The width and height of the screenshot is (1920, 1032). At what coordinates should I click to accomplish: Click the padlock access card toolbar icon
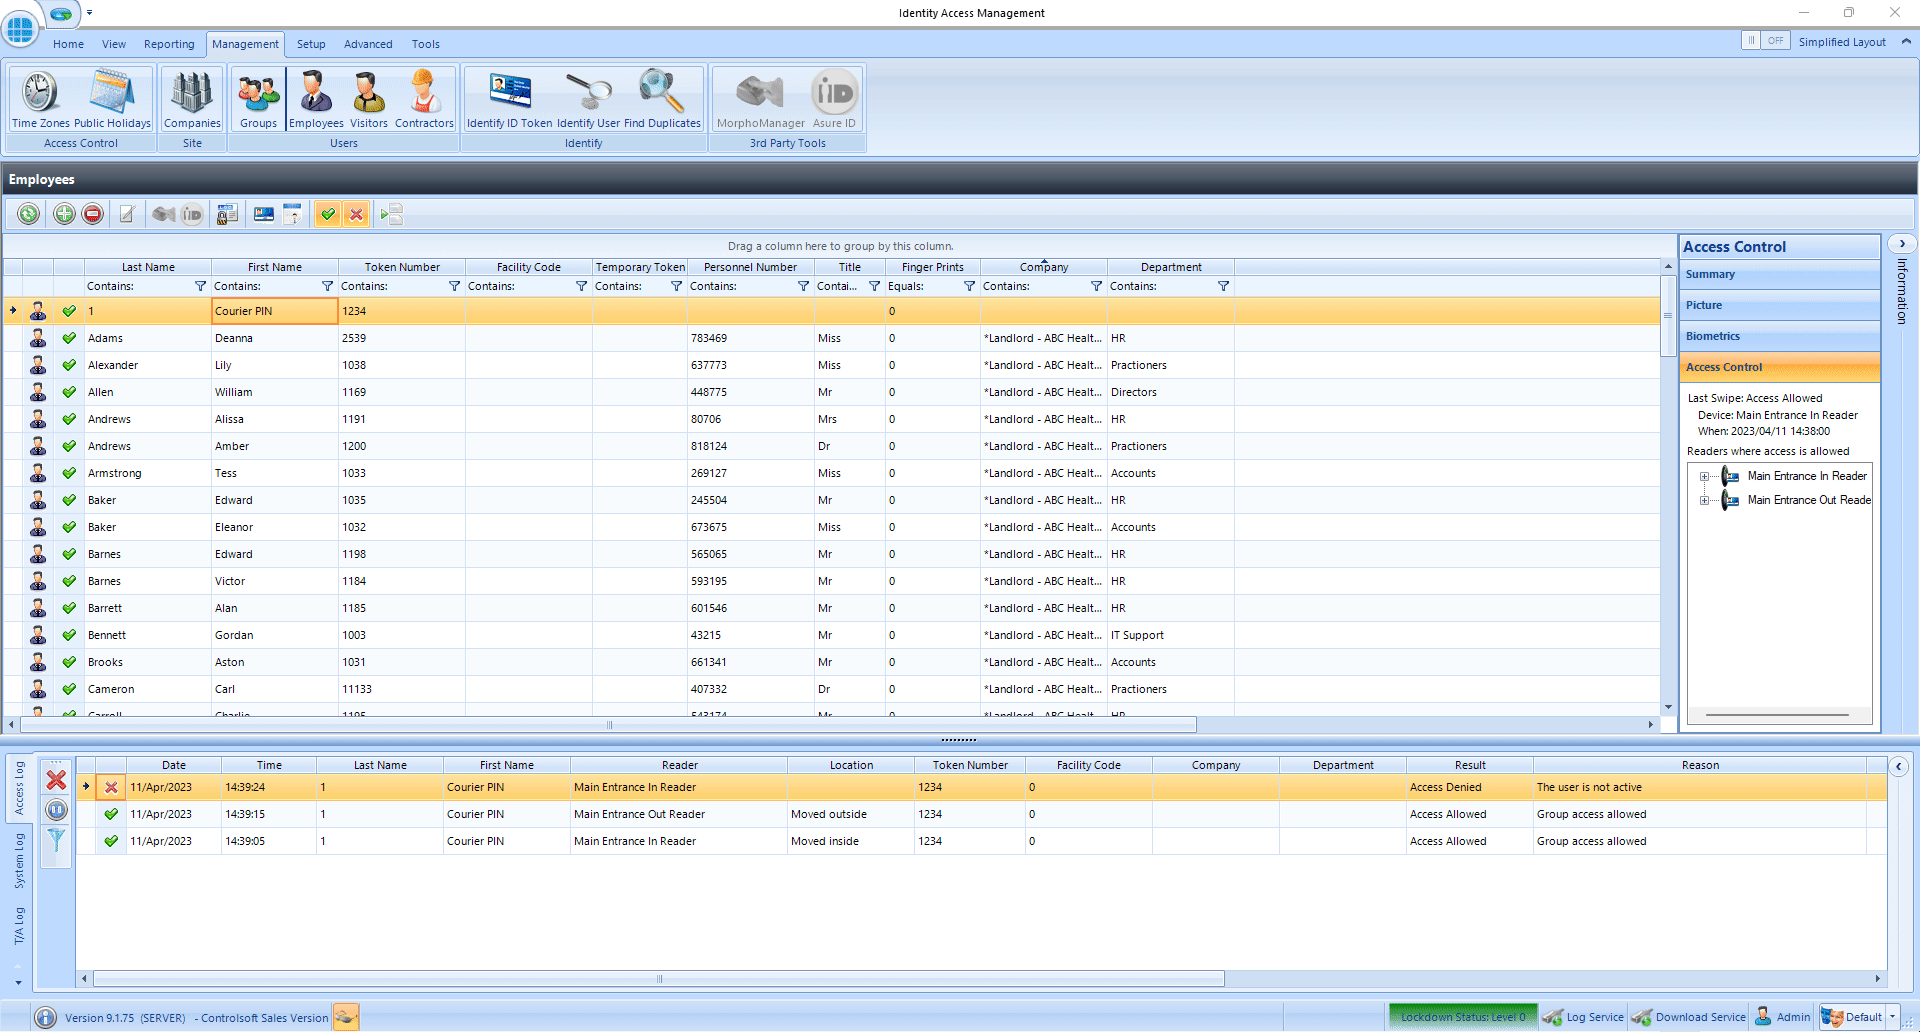pos(227,214)
